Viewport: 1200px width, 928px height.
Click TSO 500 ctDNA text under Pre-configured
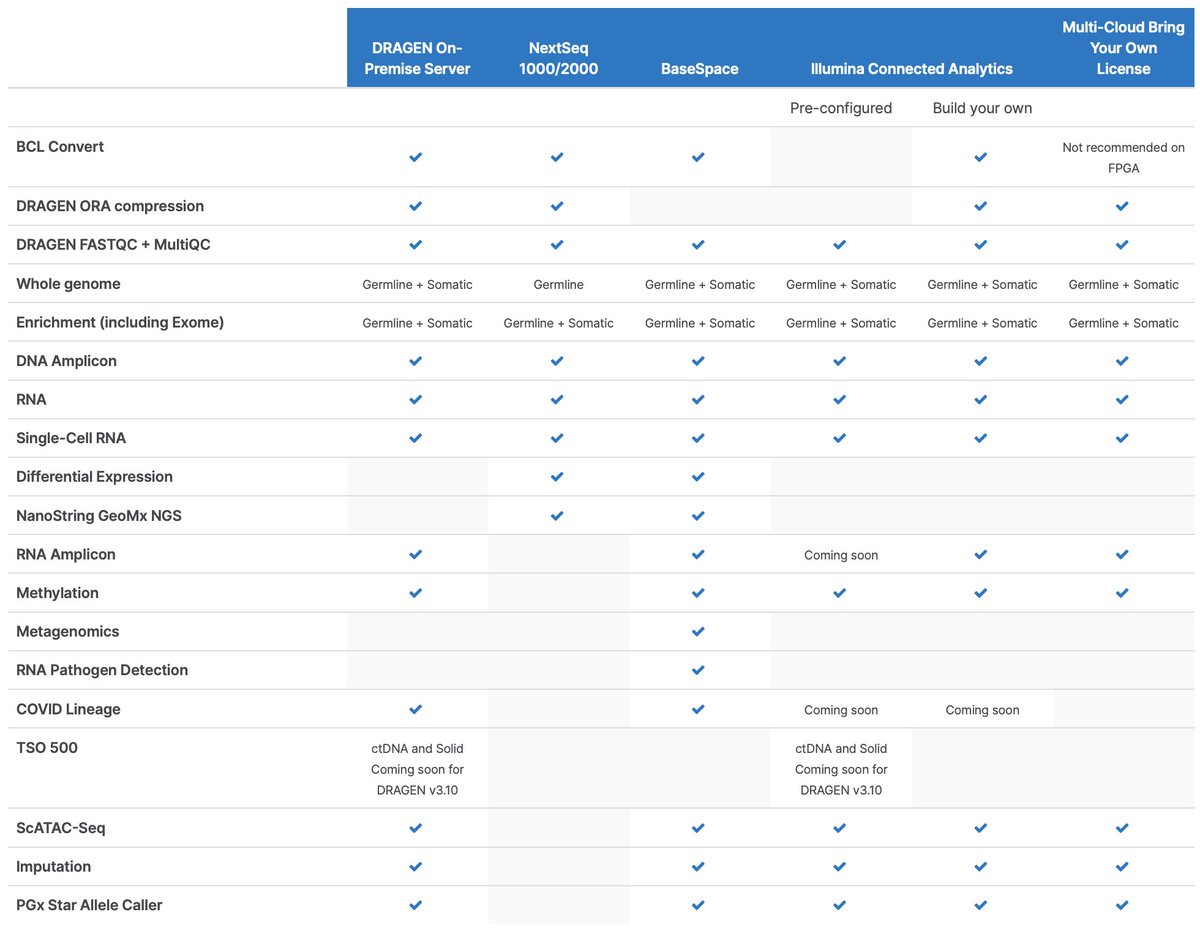pyautogui.click(x=841, y=769)
